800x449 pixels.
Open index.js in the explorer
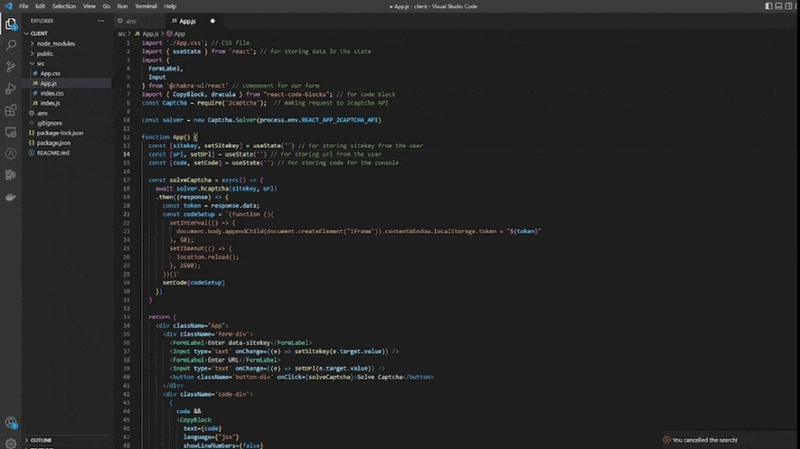pyautogui.click(x=49, y=103)
